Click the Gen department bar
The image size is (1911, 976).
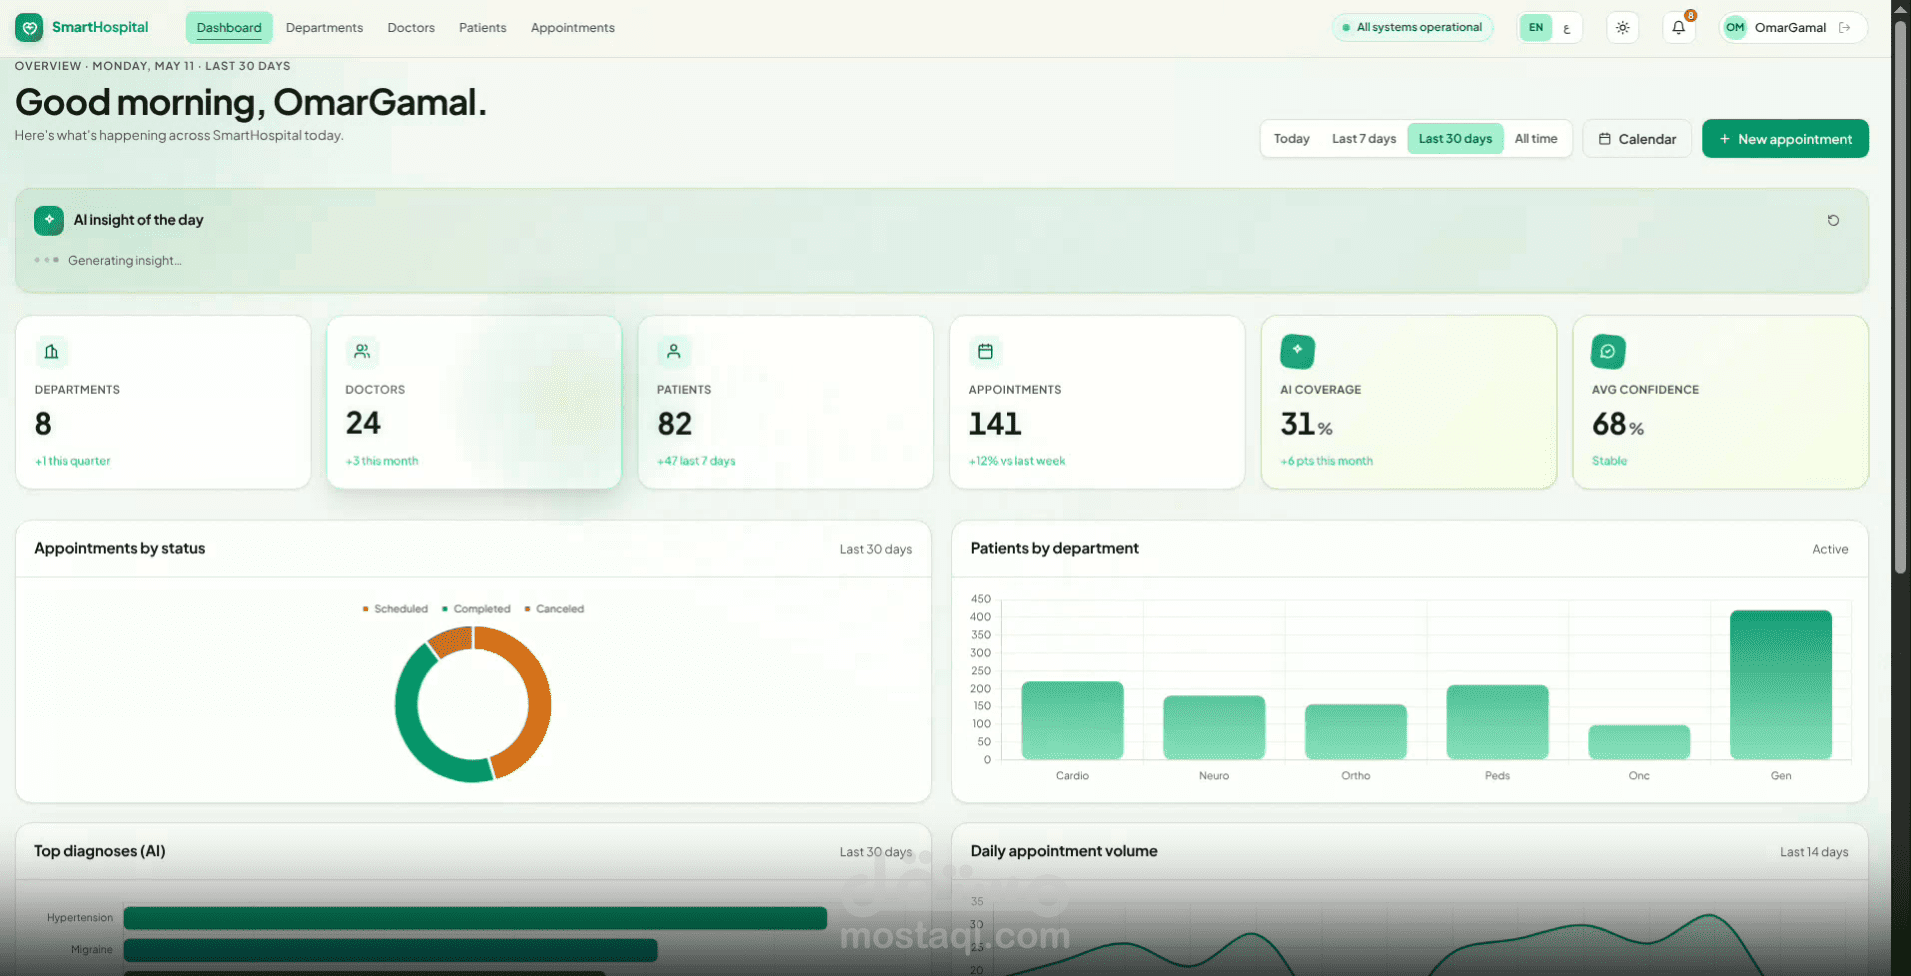(x=1781, y=685)
